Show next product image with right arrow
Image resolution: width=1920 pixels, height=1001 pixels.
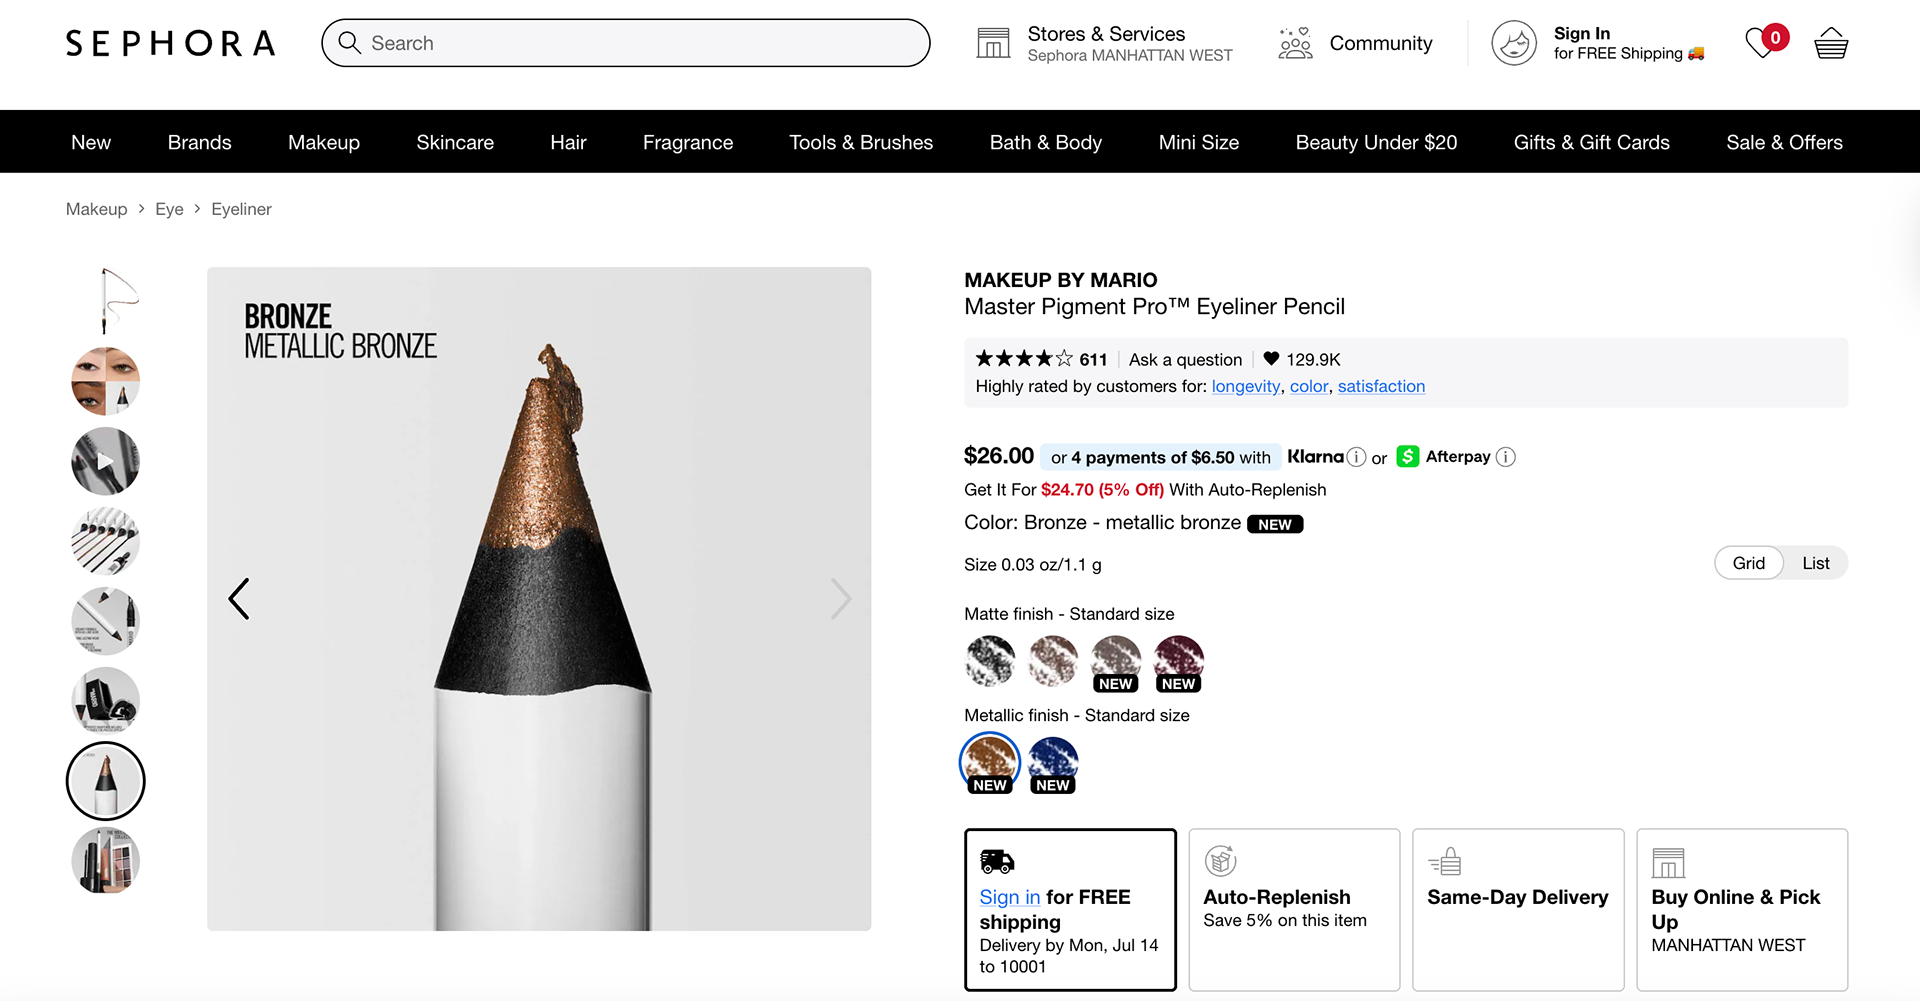[841, 599]
